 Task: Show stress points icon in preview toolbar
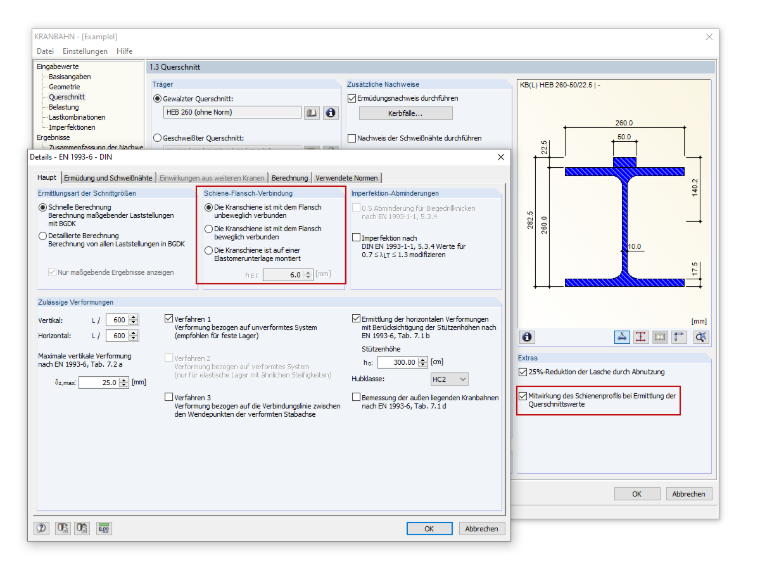(641, 337)
